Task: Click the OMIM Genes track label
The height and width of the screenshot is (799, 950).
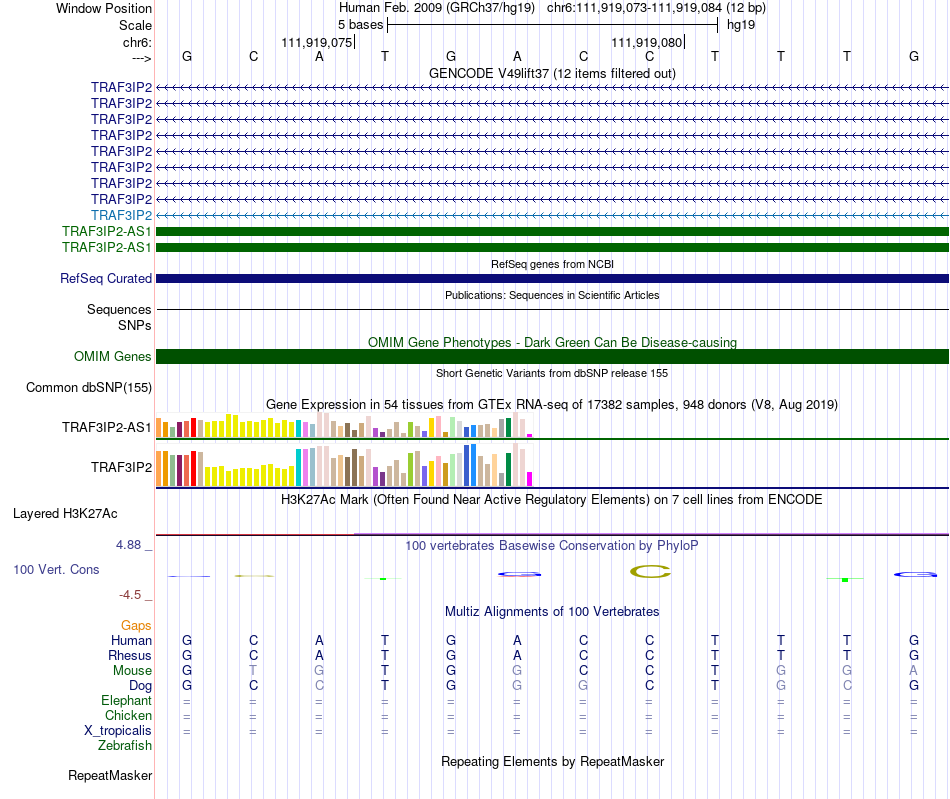Action: pyautogui.click(x=113, y=357)
